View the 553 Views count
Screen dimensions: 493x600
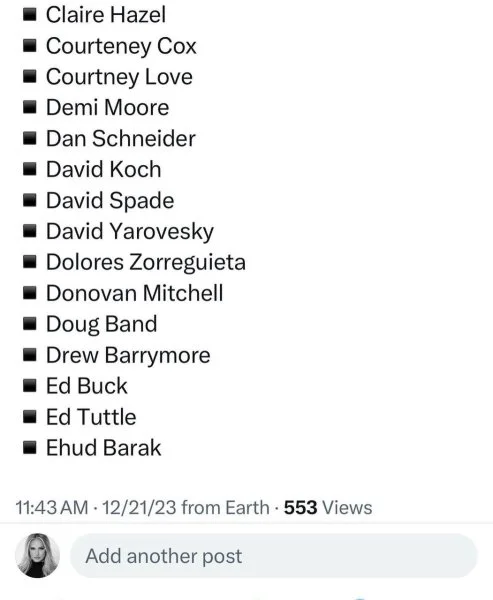pyautogui.click(x=328, y=507)
